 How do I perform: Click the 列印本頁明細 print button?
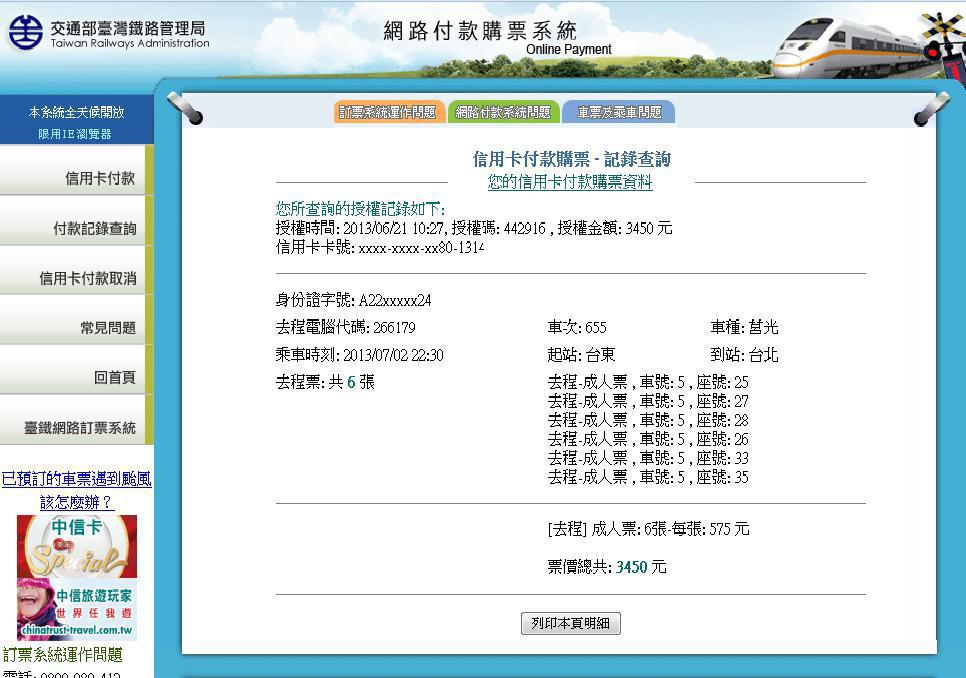point(570,623)
